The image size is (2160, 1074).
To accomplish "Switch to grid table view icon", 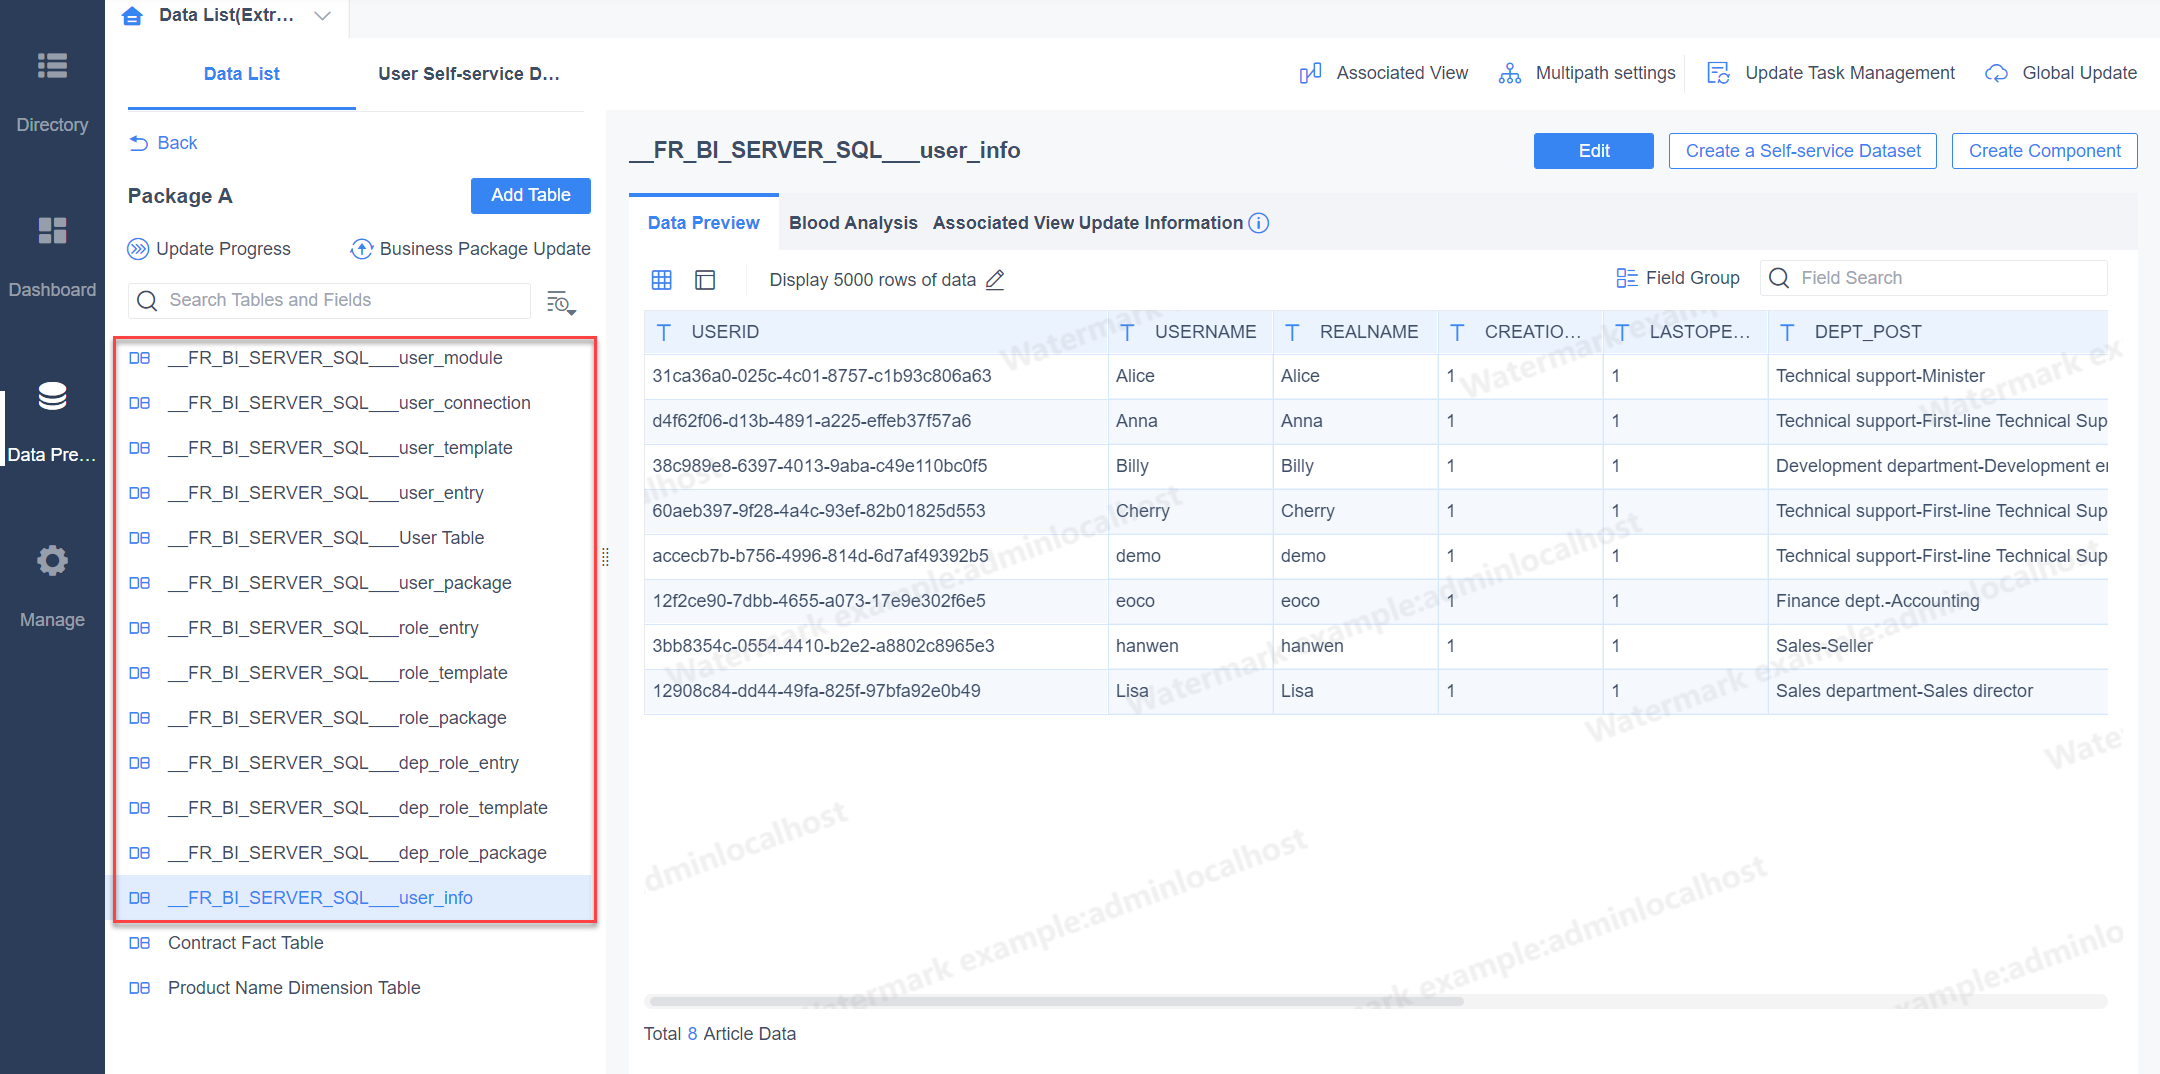I will click(x=662, y=280).
